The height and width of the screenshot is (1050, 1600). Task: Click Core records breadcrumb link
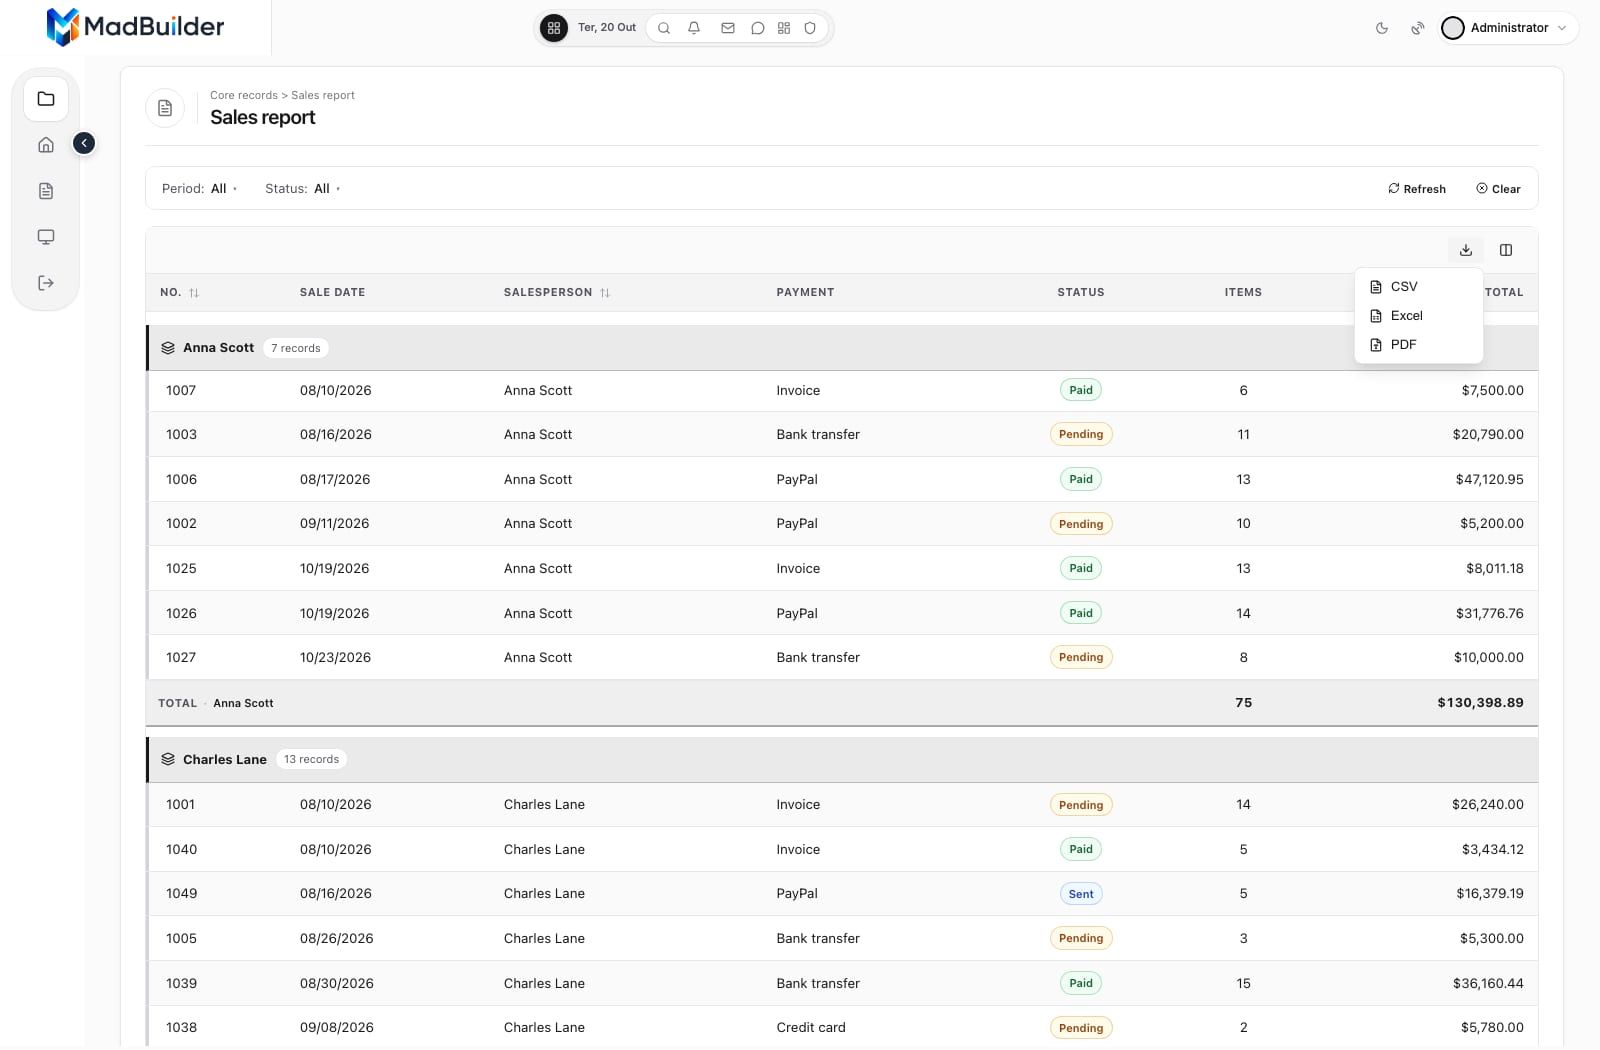pos(244,95)
